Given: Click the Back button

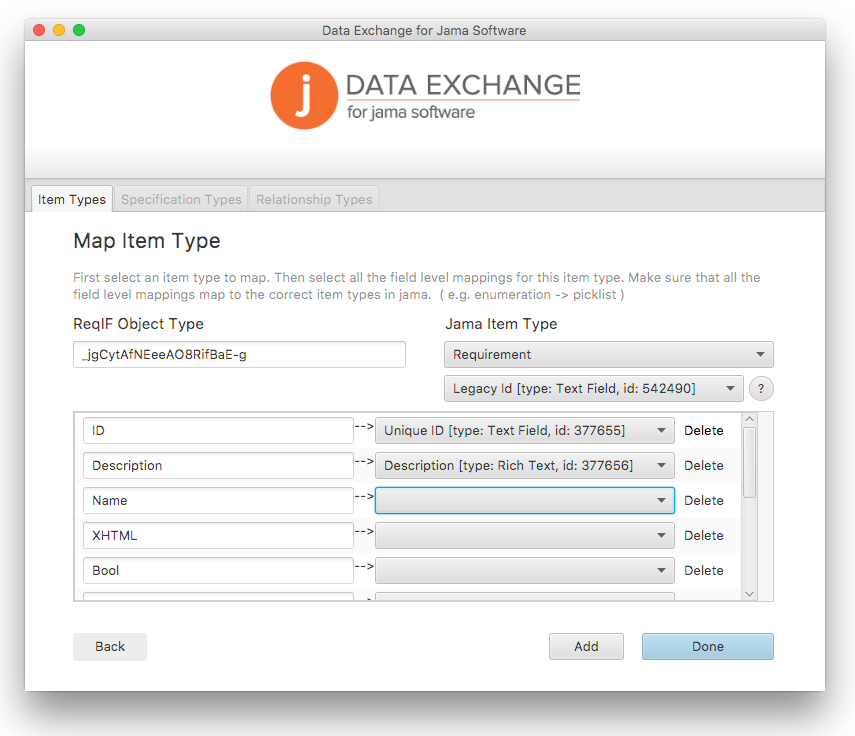Looking at the screenshot, I should (x=110, y=647).
